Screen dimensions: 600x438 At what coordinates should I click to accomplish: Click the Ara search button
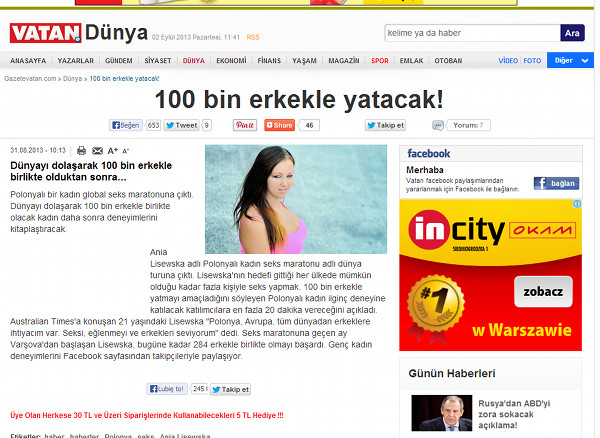coord(572,33)
